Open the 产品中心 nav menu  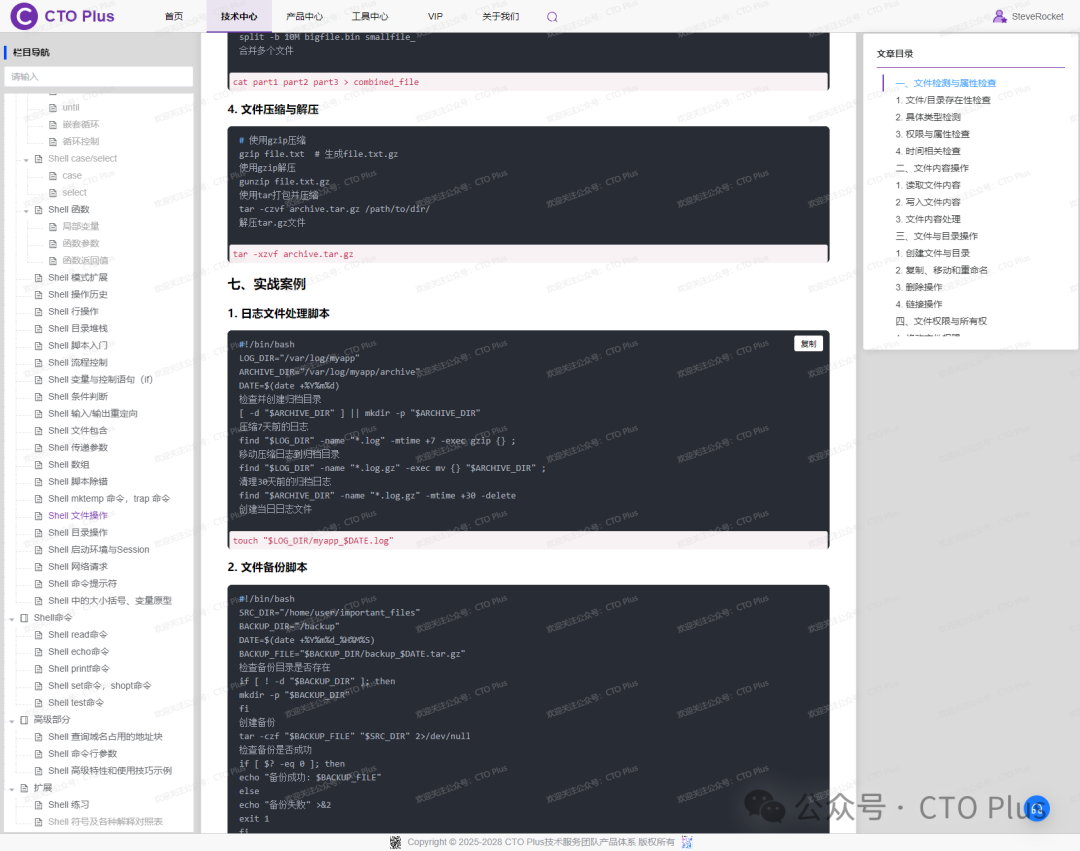(304, 17)
